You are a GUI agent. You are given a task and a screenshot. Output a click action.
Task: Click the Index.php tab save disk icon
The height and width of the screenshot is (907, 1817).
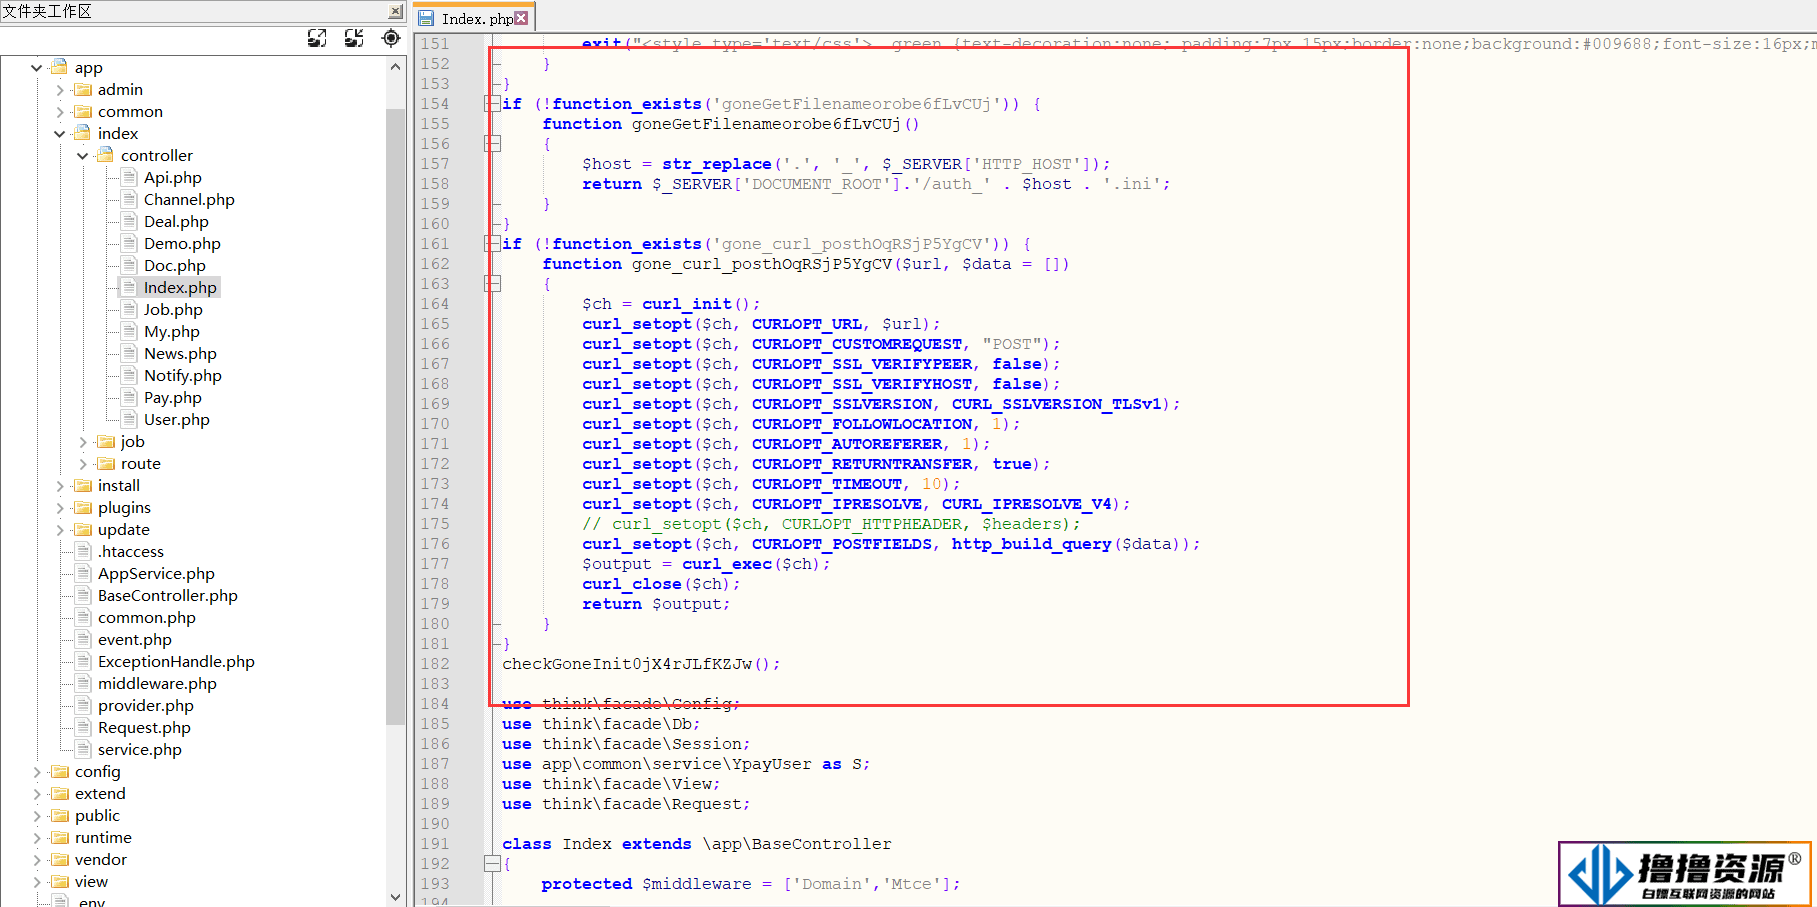click(426, 18)
